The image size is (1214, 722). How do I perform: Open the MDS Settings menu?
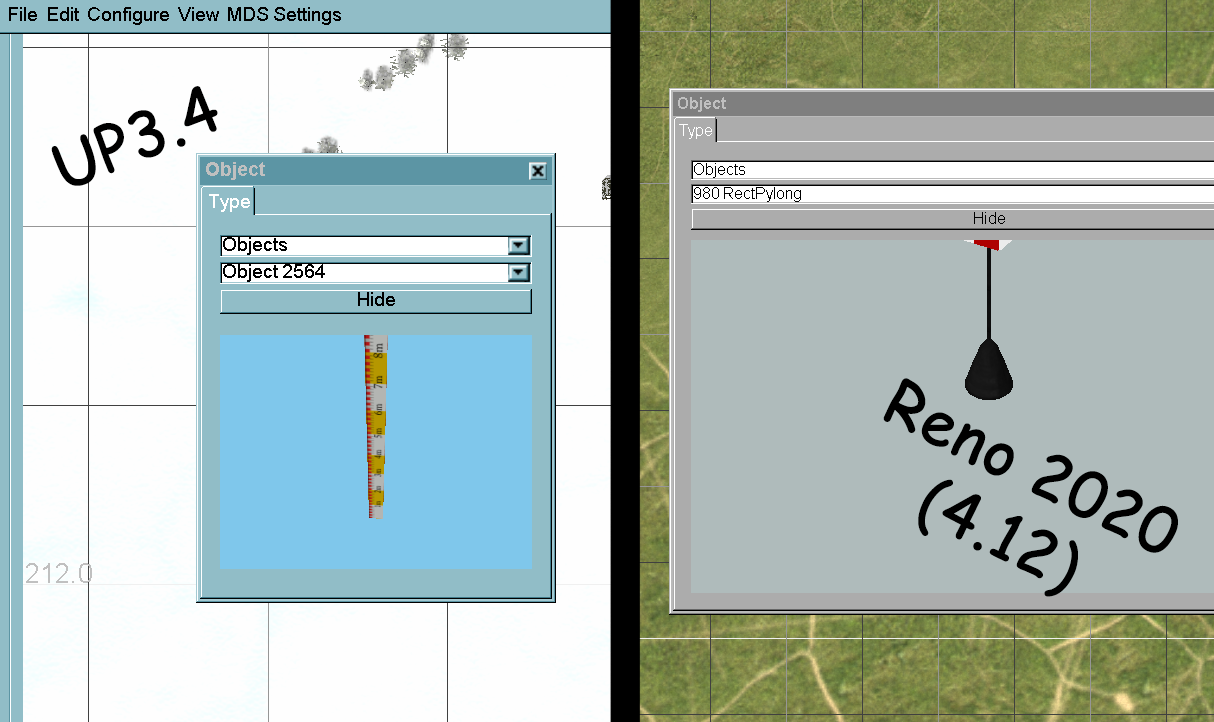click(x=284, y=15)
